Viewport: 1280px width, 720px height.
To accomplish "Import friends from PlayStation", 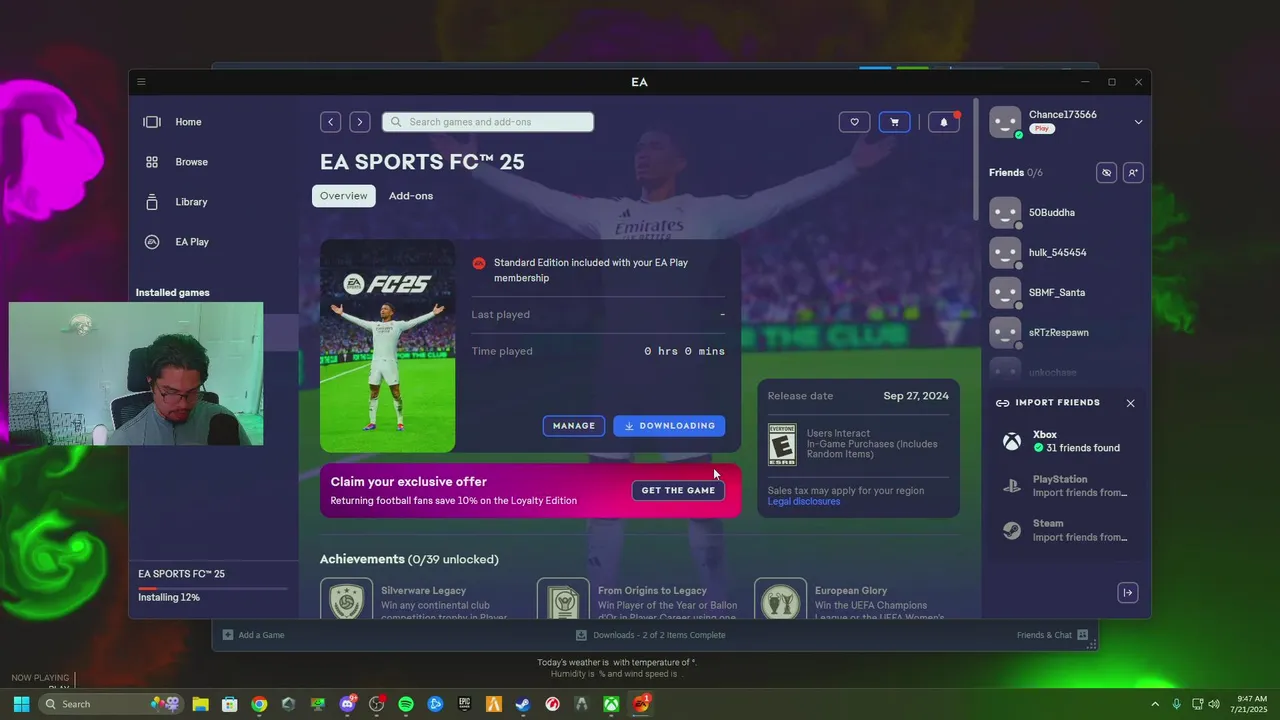I will point(1066,486).
